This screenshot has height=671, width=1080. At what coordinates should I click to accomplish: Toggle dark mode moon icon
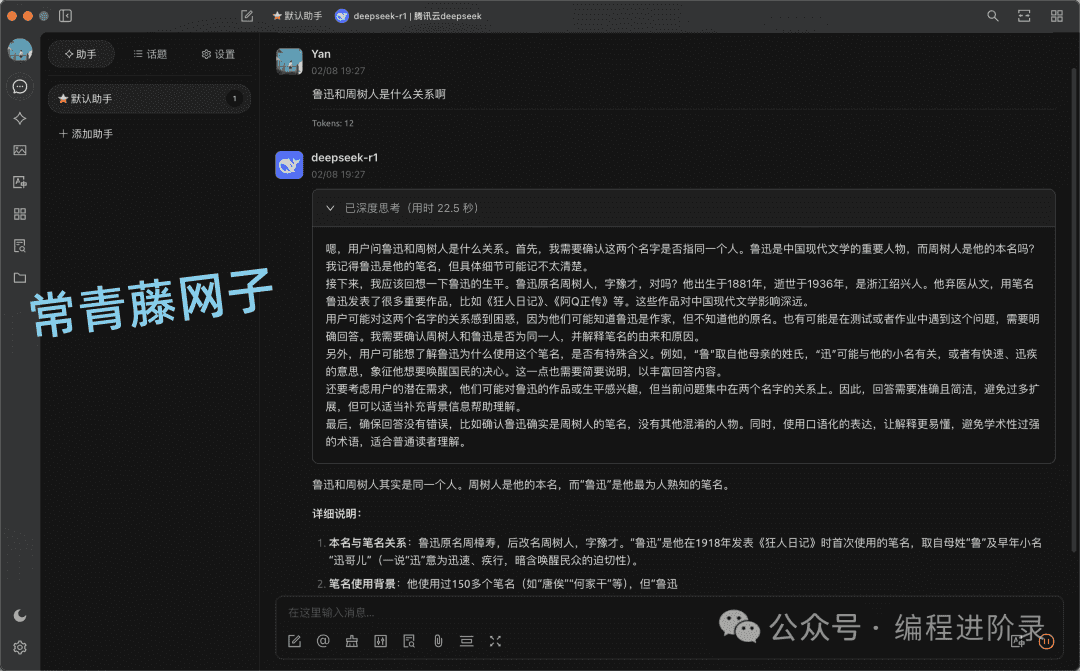20,615
